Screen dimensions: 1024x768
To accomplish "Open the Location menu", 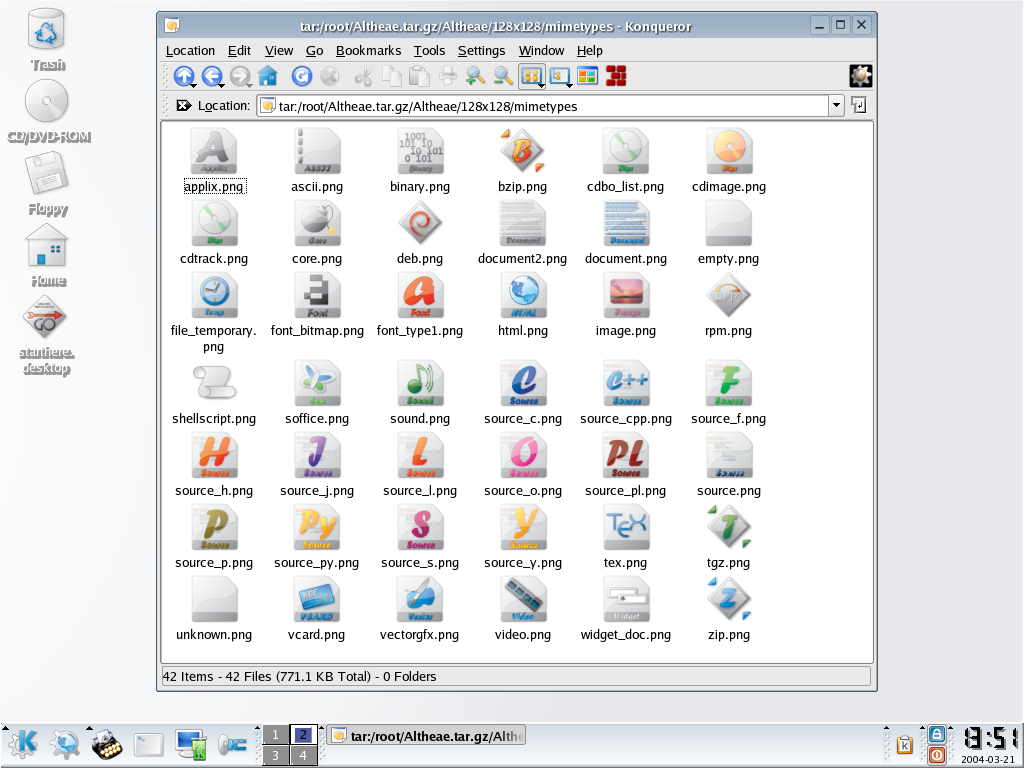I will point(190,51).
